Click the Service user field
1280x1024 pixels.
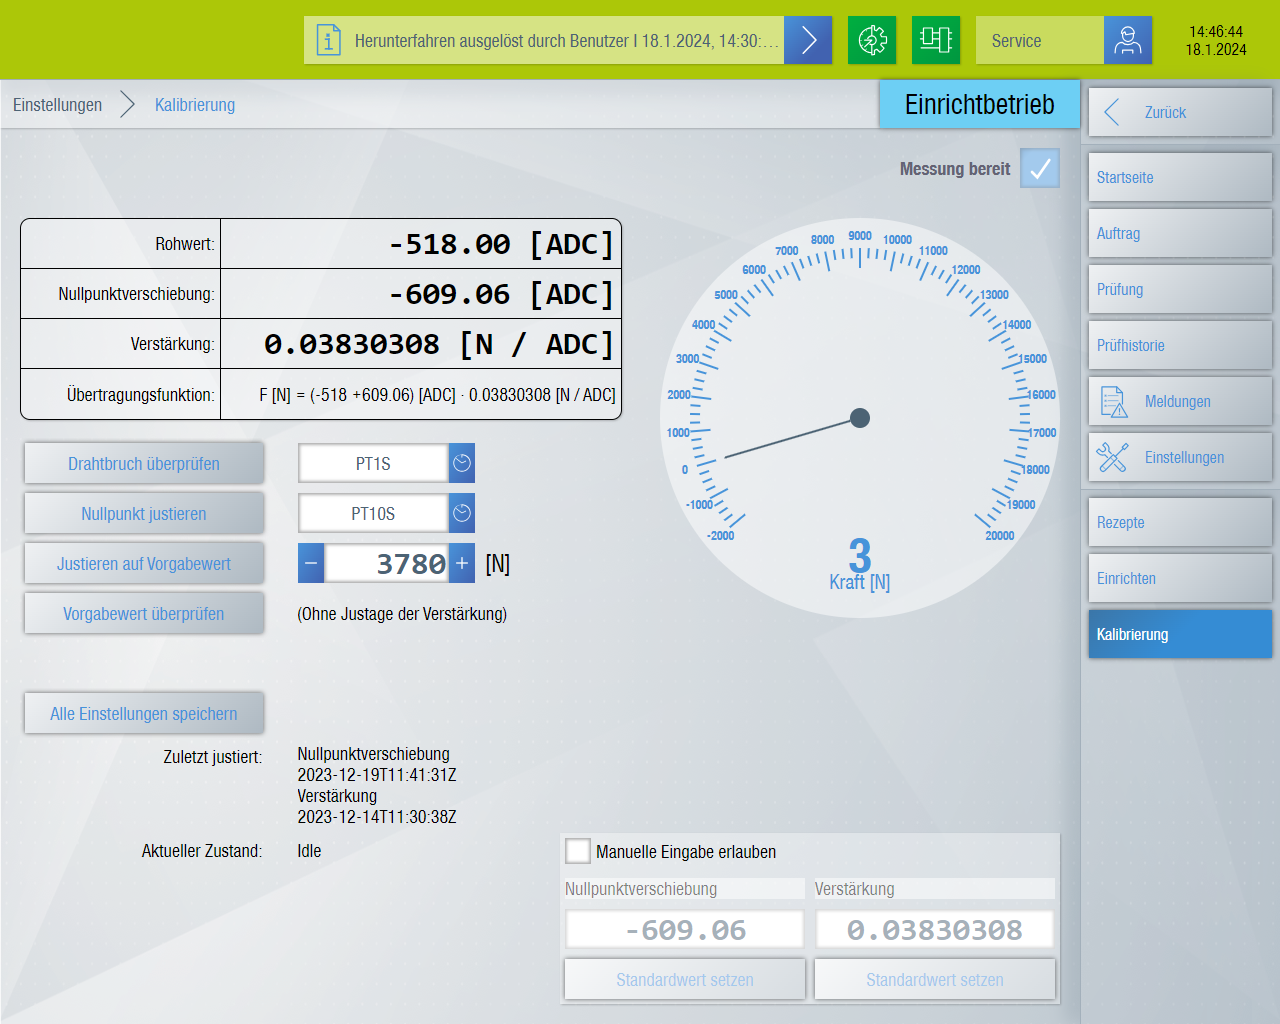(x=1040, y=40)
